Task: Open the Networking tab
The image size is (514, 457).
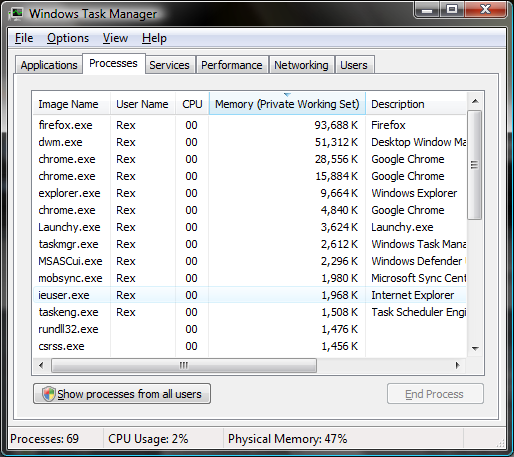Action: pyautogui.click(x=301, y=65)
